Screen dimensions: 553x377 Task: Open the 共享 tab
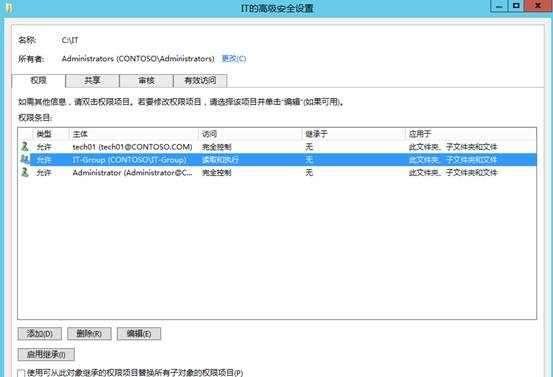pos(92,80)
